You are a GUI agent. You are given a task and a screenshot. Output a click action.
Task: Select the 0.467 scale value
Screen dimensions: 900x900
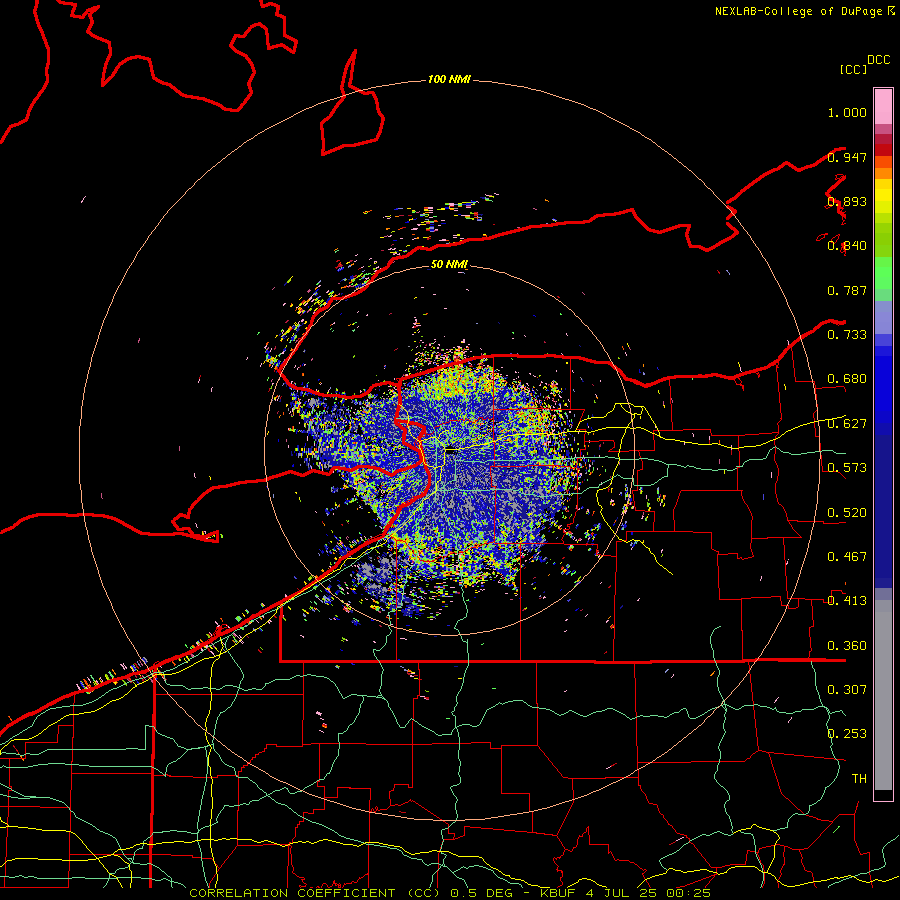pyautogui.click(x=847, y=557)
